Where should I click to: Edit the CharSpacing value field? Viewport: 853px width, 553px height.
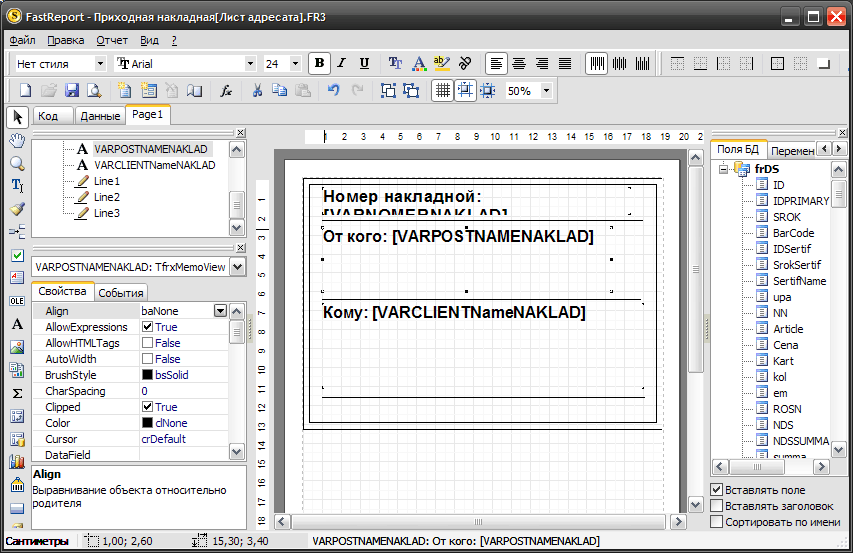point(184,391)
